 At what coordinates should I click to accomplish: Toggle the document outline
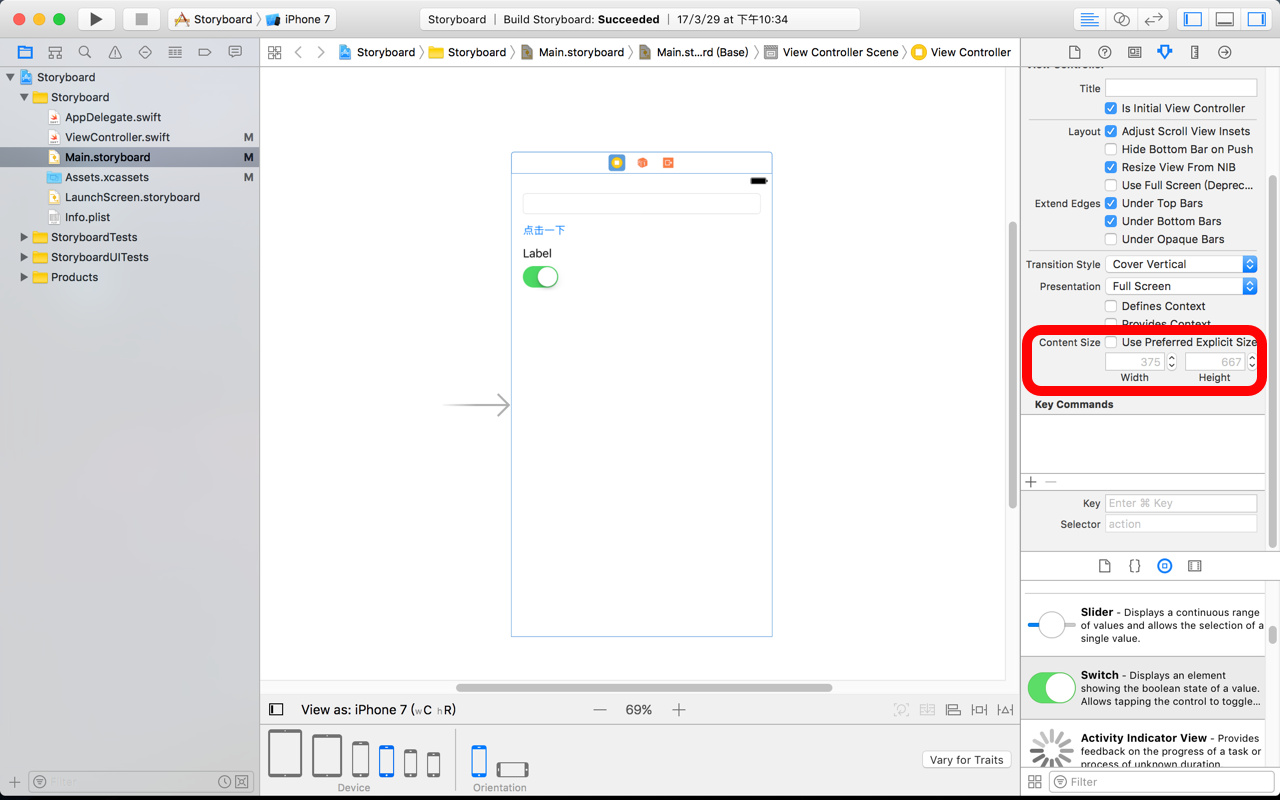point(276,710)
